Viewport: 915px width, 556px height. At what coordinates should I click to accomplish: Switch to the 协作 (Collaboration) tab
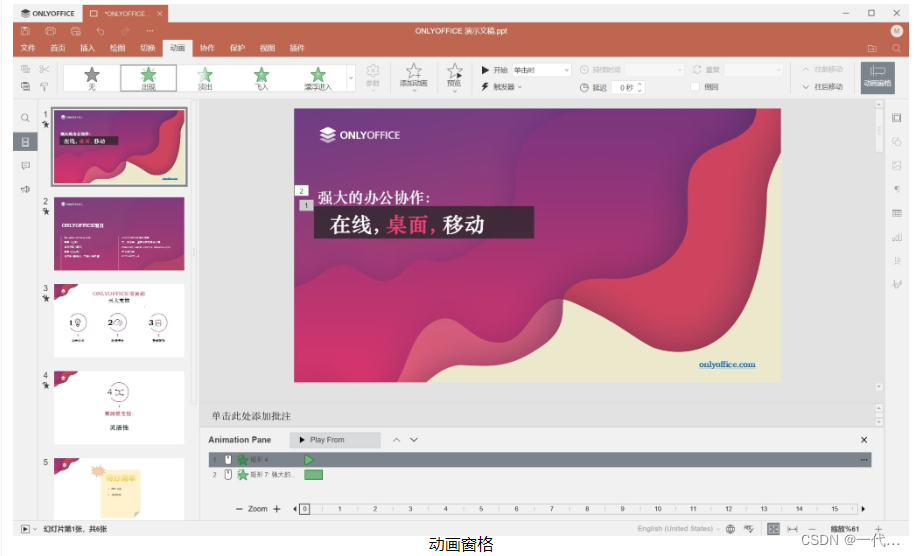[x=207, y=48]
